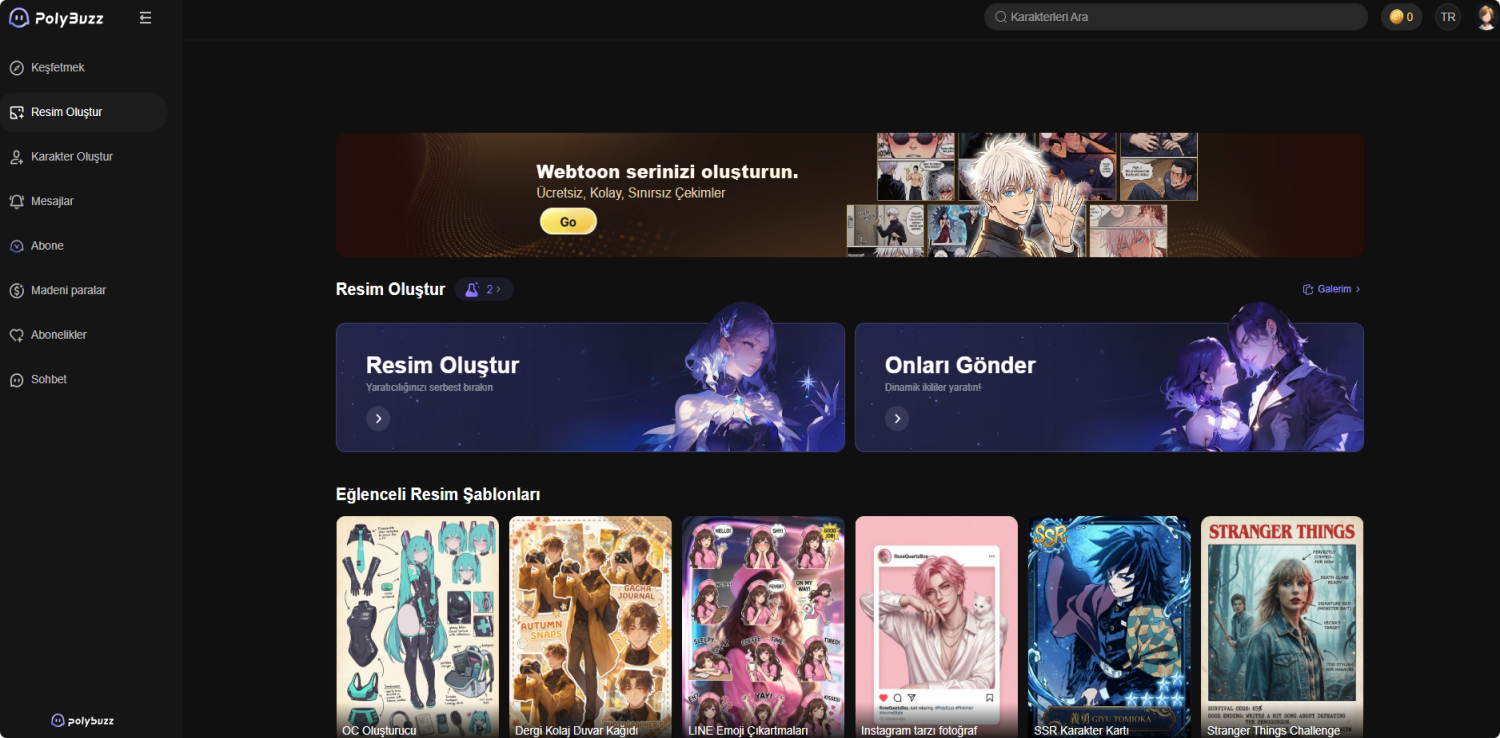Open the Resim Oluştur large card
Viewport: 1500px width, 738px height.
click(x=590, y=387)
